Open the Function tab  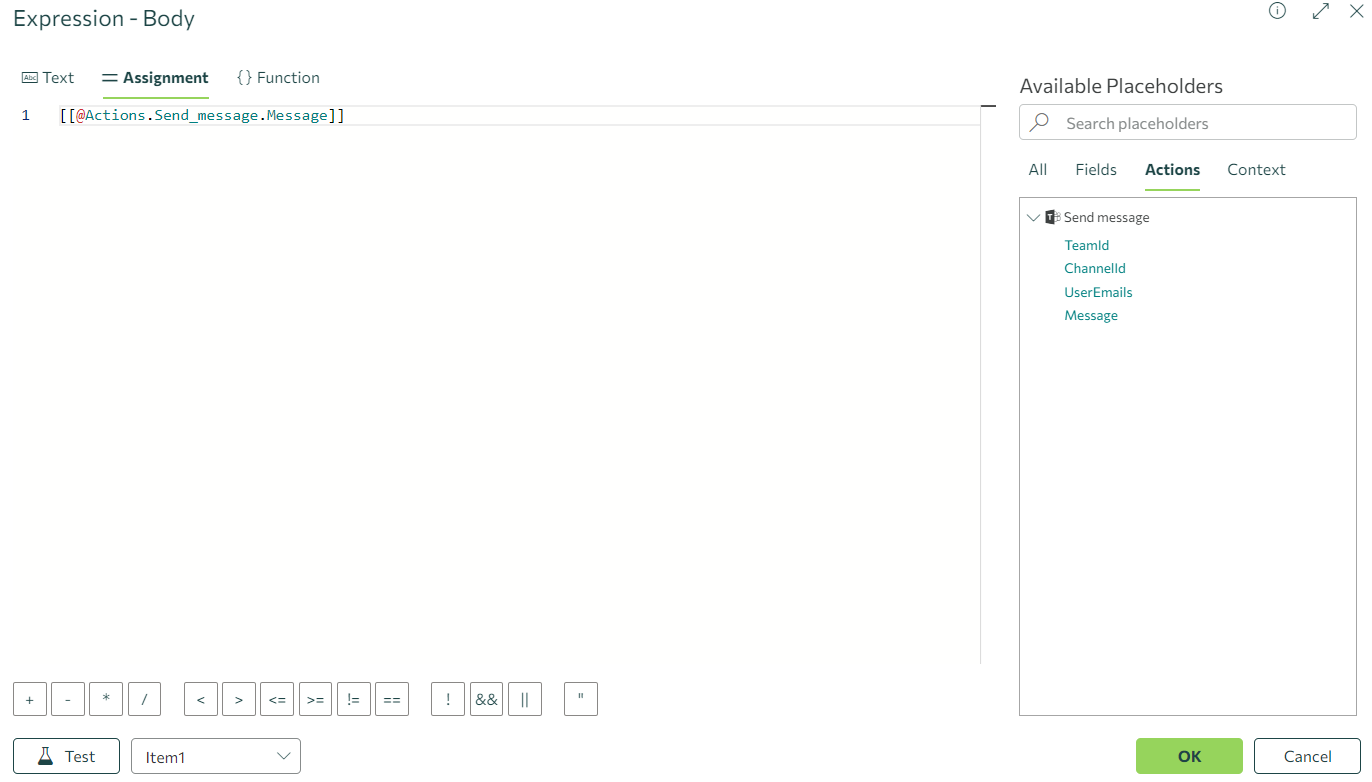click(x=278, y=78)
